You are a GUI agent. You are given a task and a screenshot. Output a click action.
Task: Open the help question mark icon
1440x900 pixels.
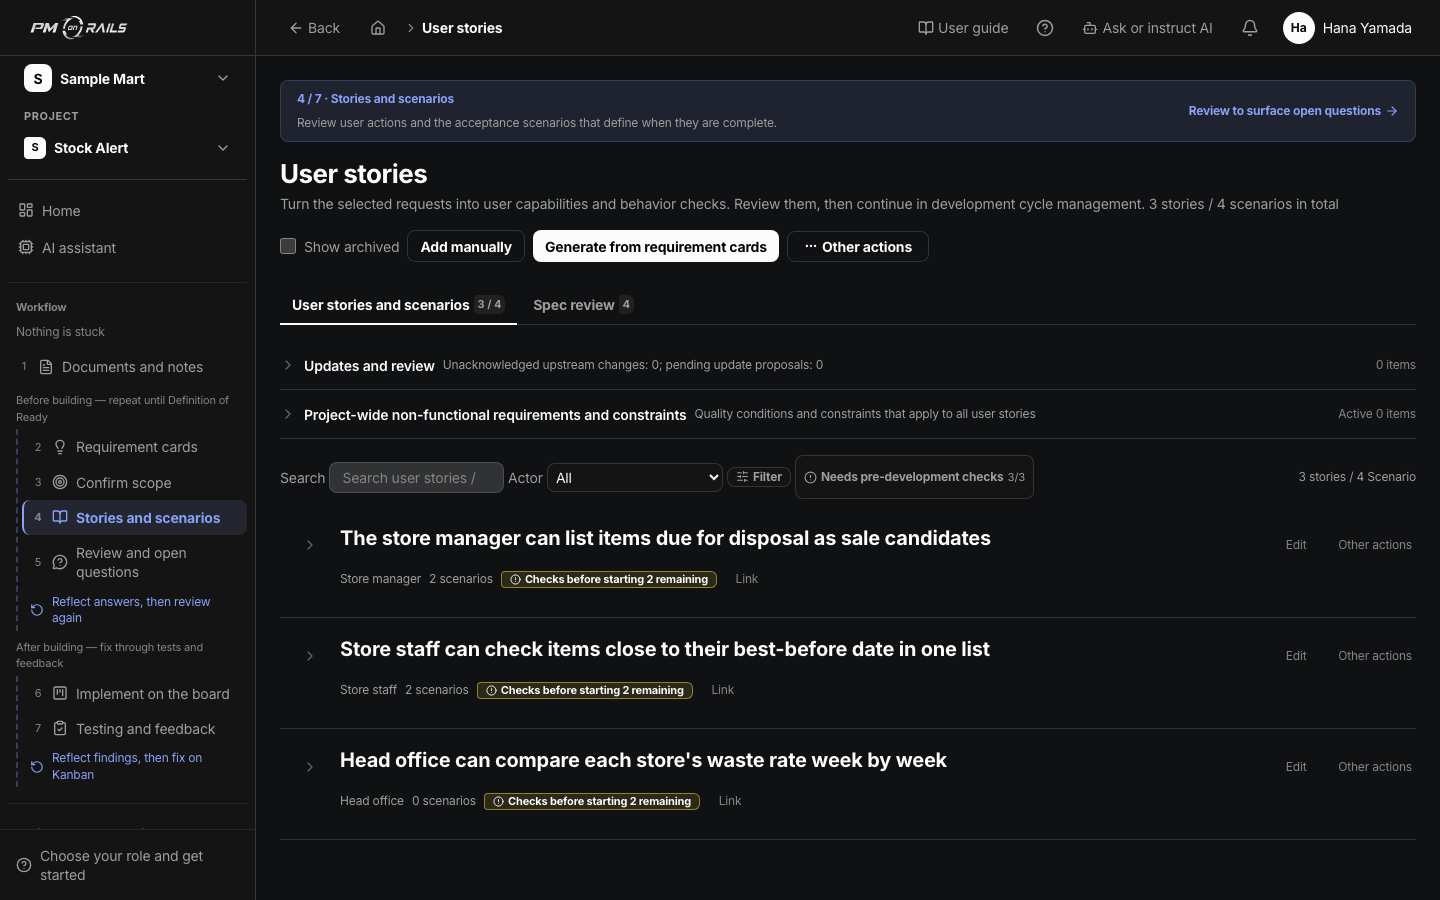coord(1045,28)
